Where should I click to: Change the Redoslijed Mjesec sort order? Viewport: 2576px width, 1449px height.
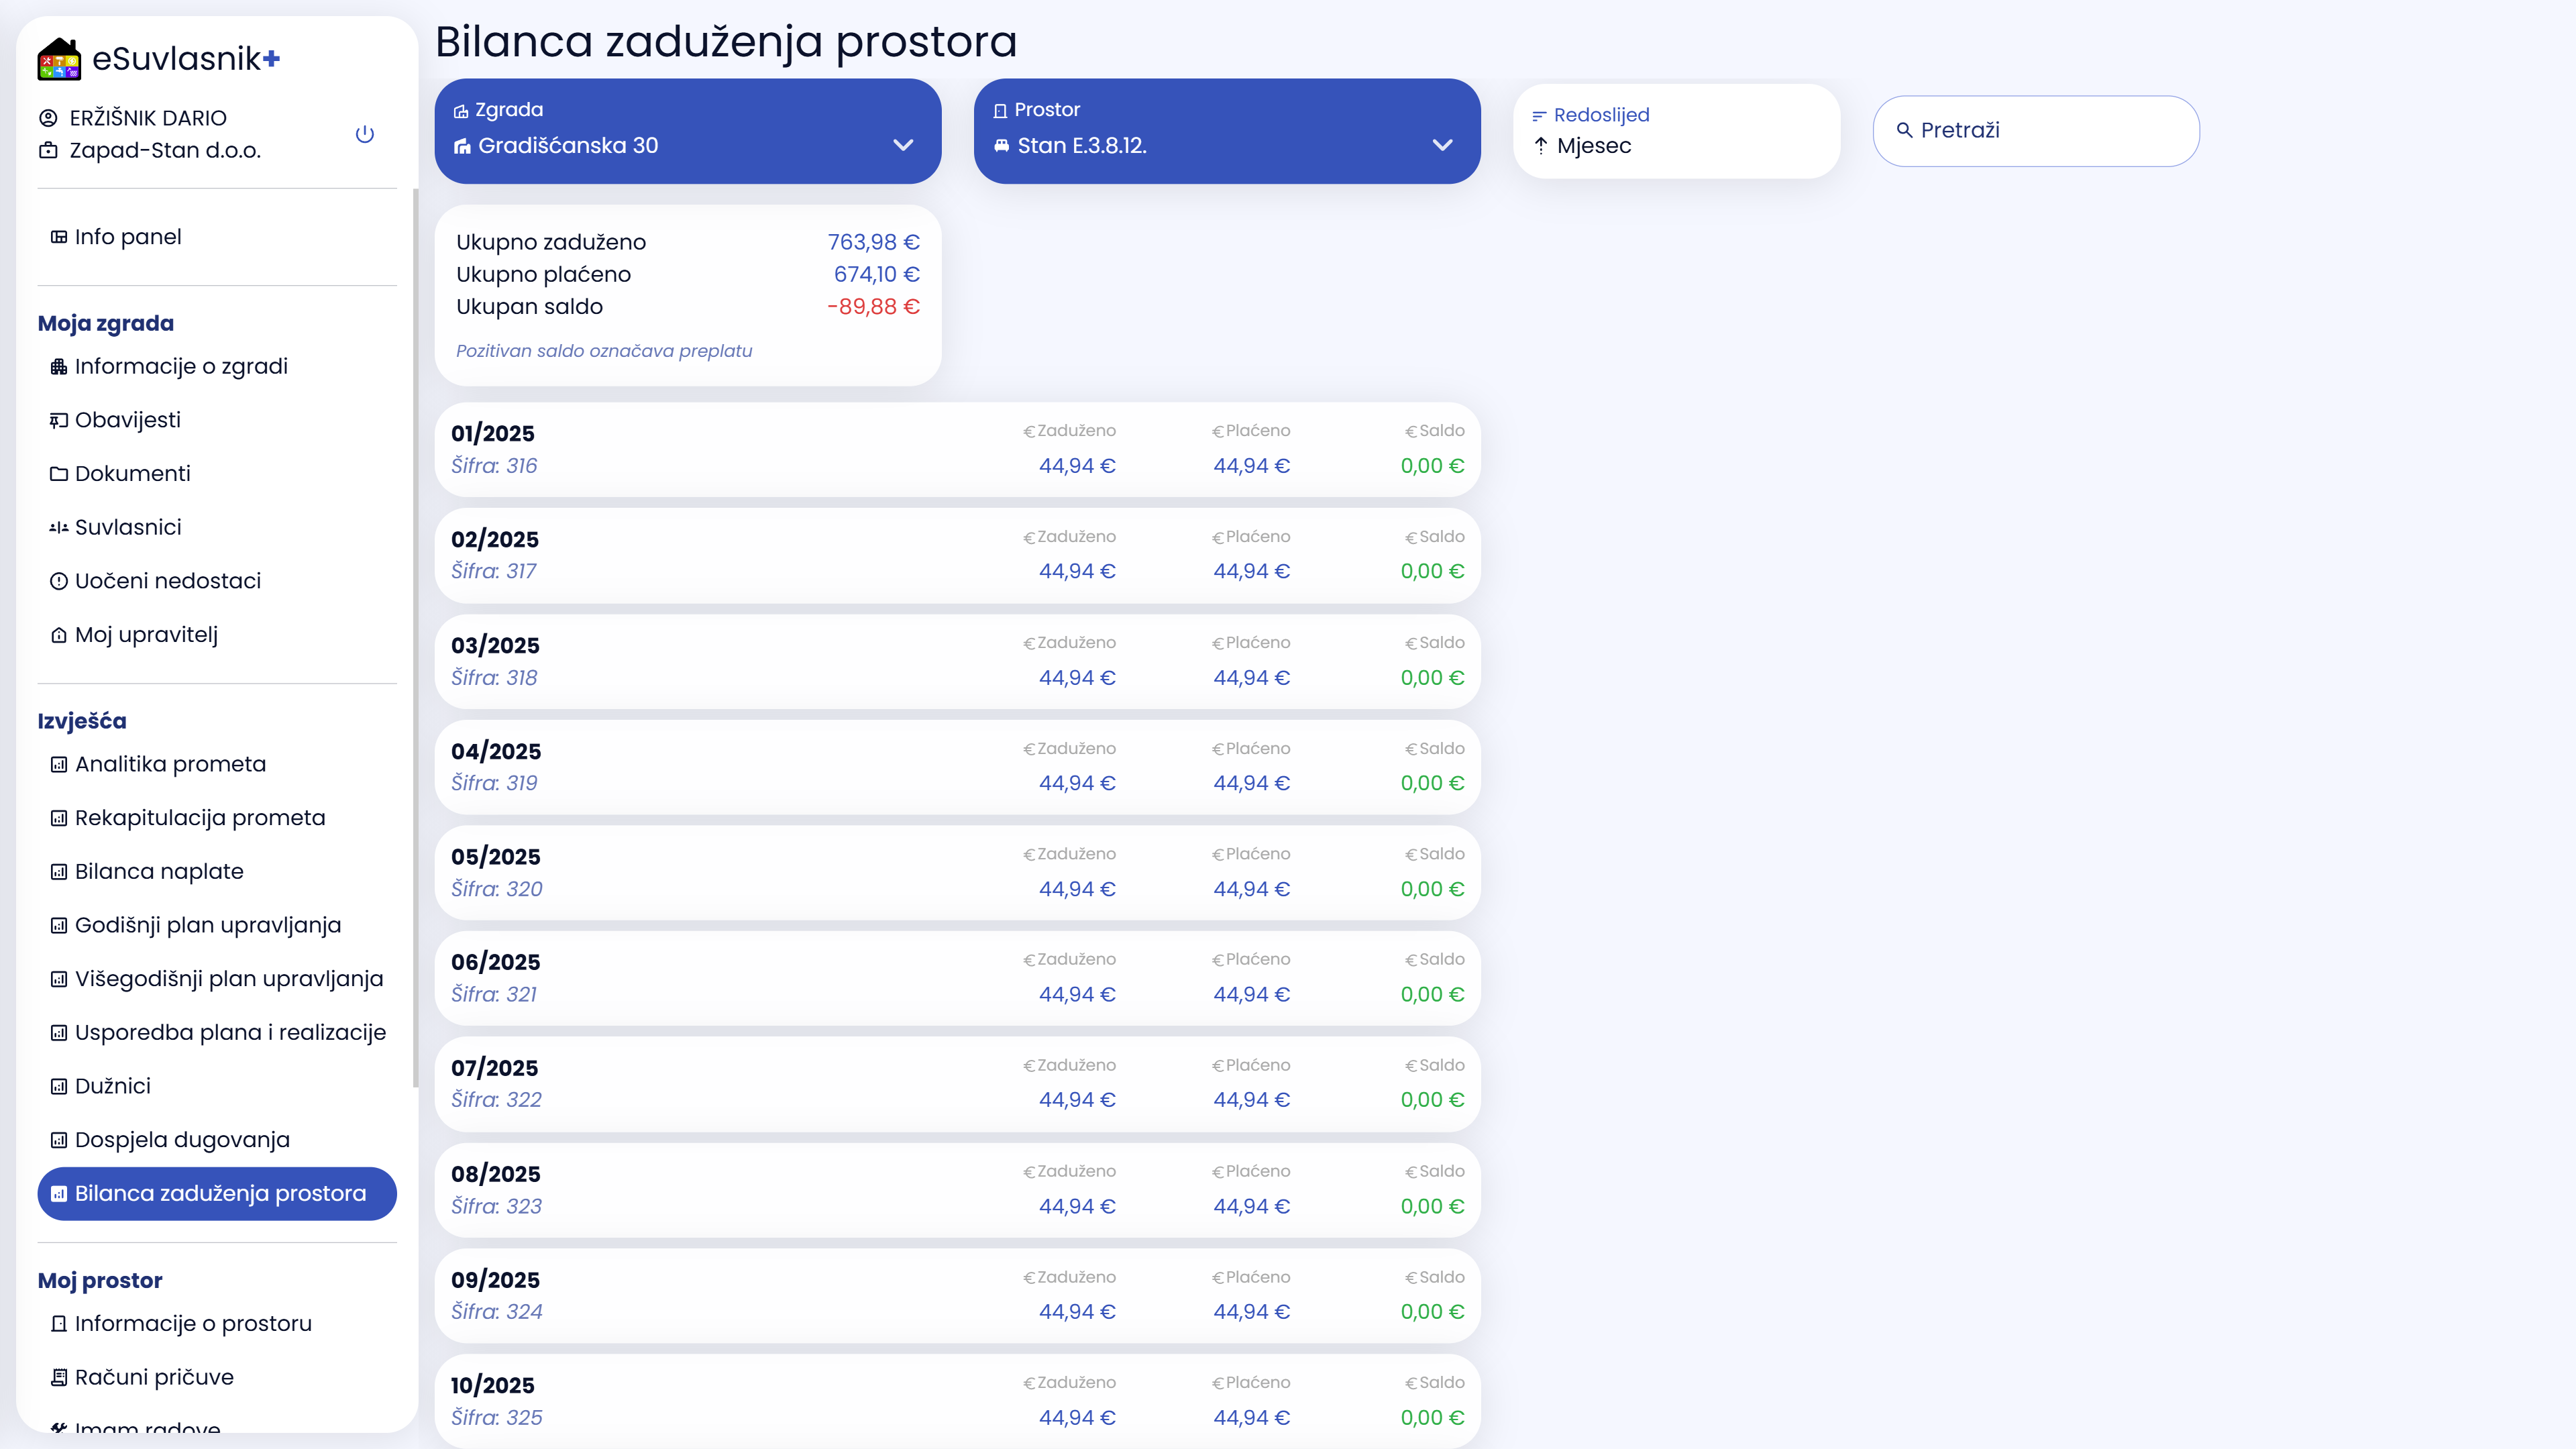pos(1677,131)
